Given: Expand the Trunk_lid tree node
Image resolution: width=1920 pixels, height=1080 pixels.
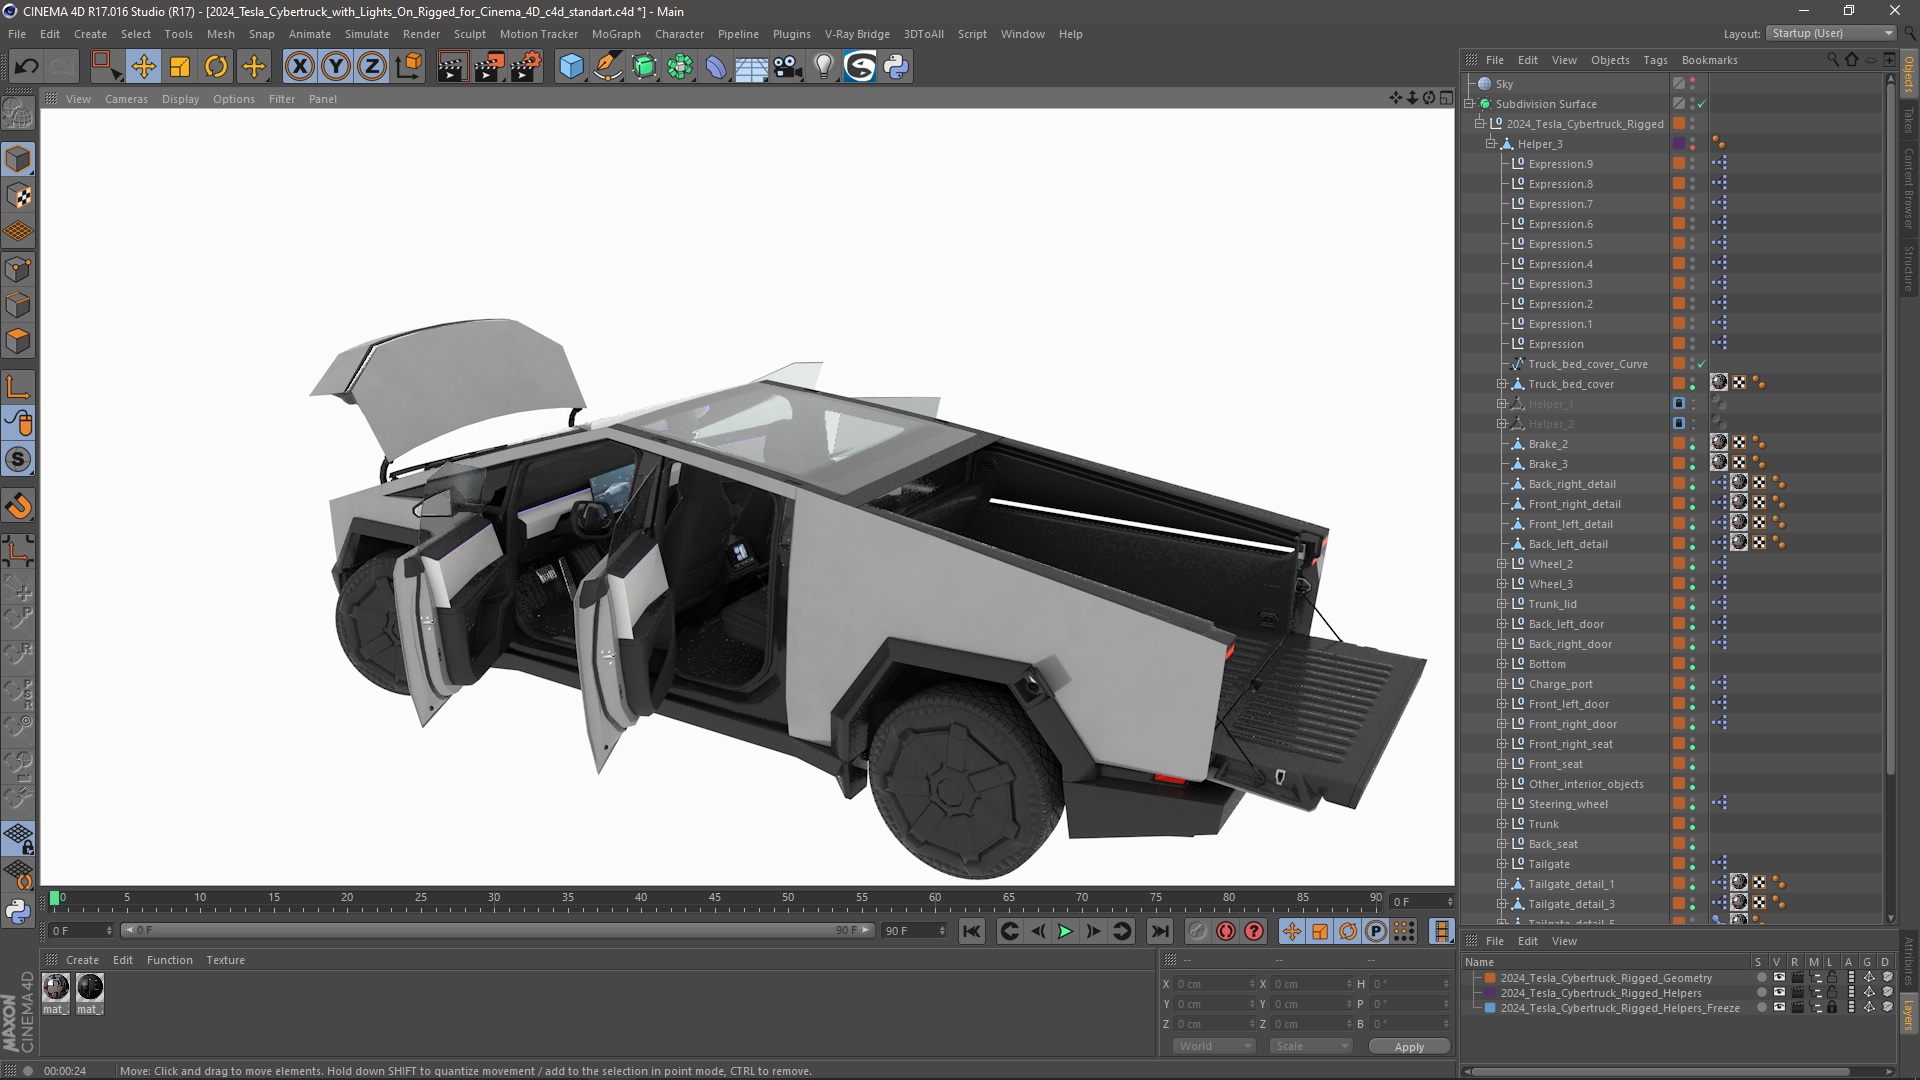Looking at the screenshot, I should click(x=1502, y=604).
